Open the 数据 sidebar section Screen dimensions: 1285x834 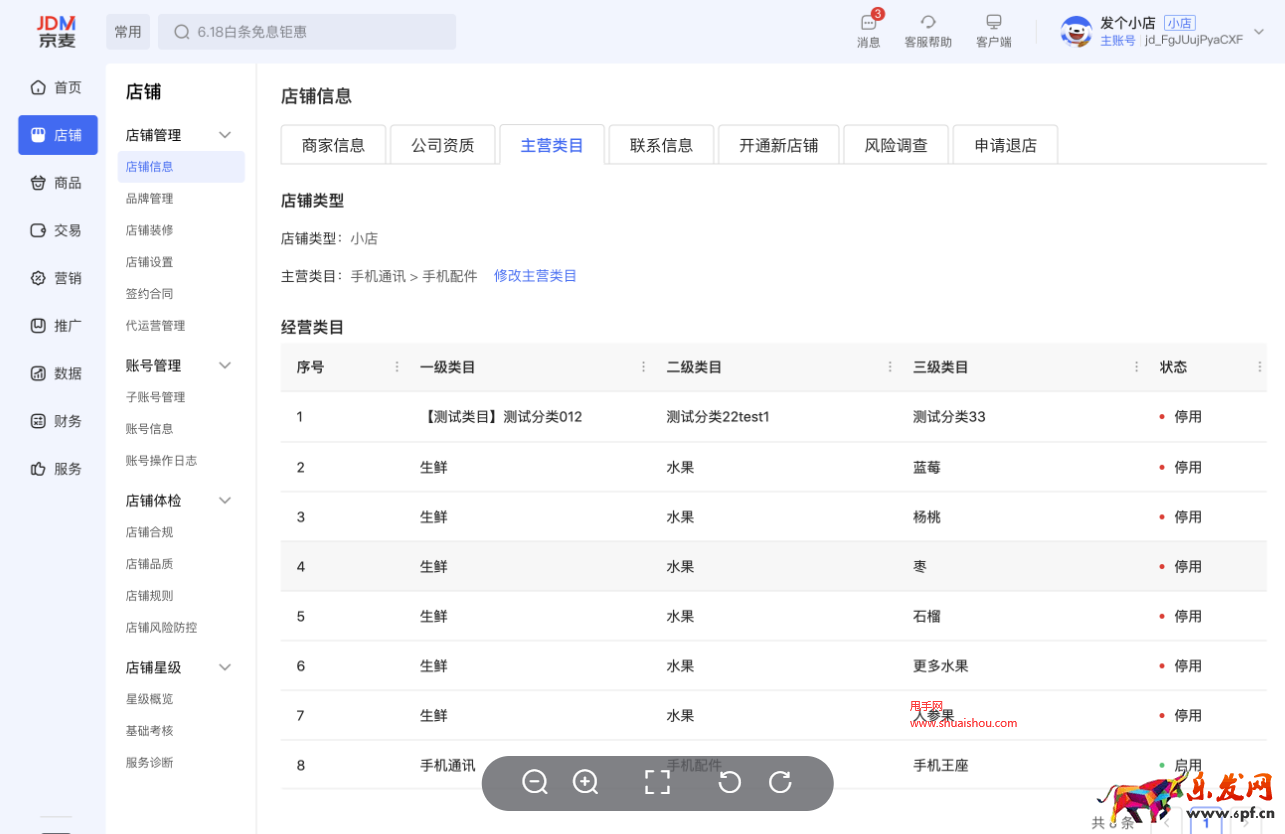pyautogui.click(x=57, y=373)
